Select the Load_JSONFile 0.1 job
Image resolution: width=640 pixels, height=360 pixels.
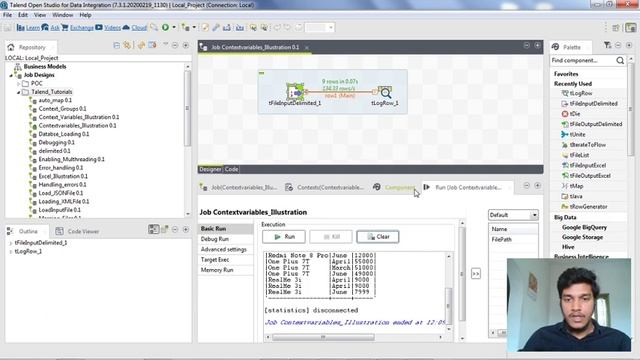pyautogui.click(x=60, y=193)
